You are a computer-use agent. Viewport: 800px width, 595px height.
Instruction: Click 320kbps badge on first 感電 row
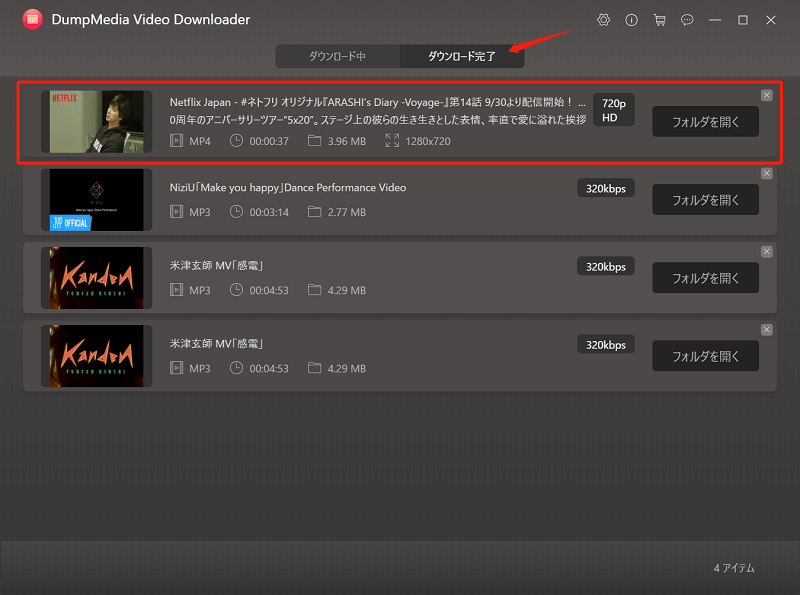pyautogui.click(x=606, y=266)
